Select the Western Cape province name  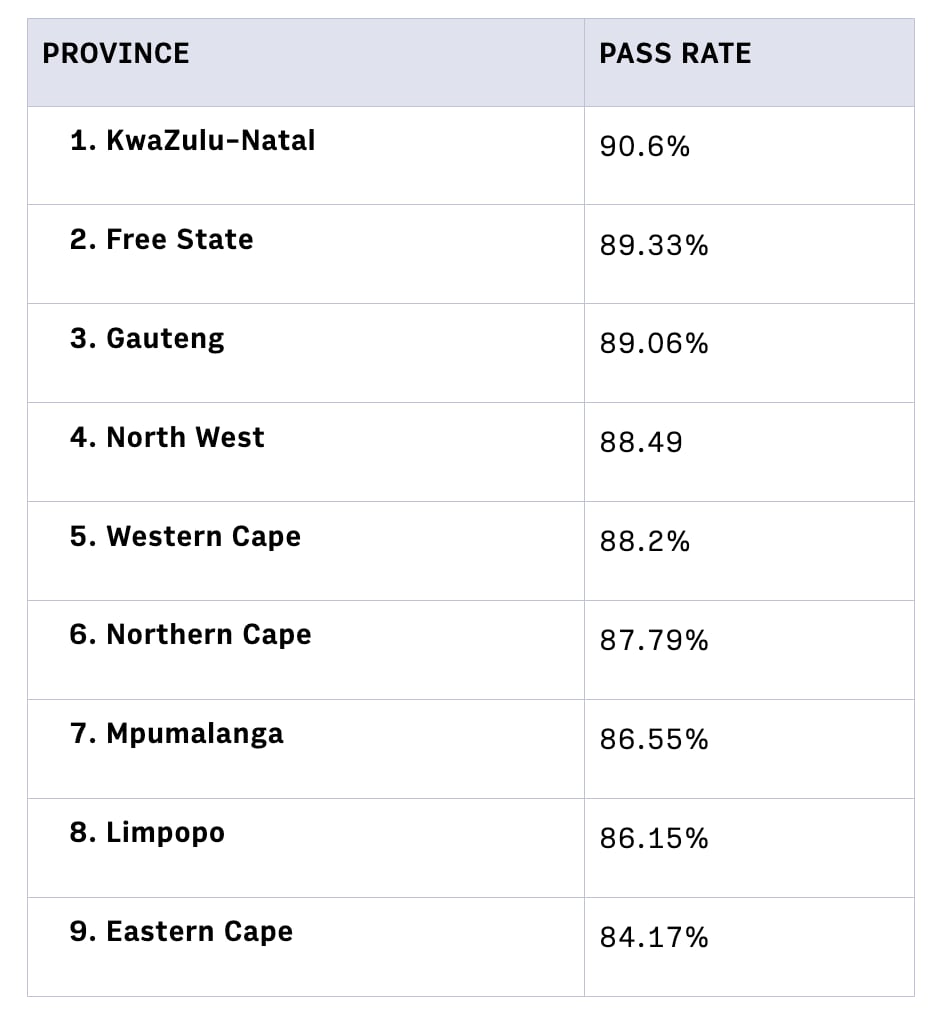point(185,537)
